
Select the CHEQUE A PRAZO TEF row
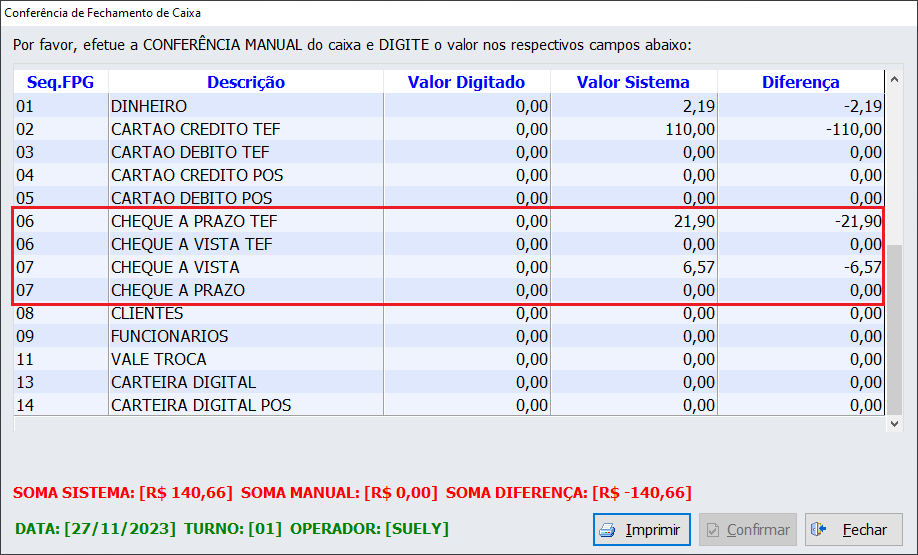click(192, 221)
